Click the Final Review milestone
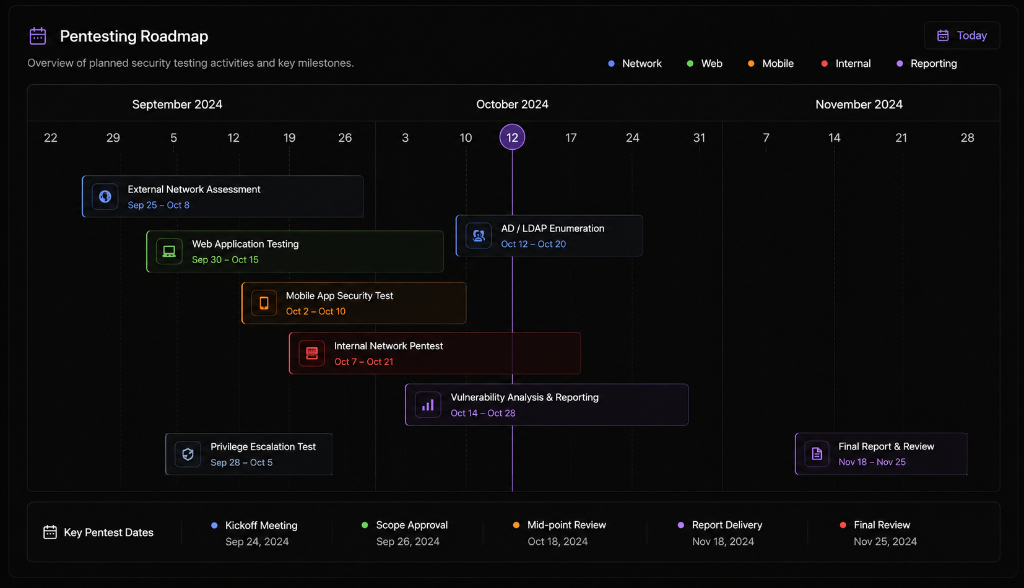 click(878, 533)
